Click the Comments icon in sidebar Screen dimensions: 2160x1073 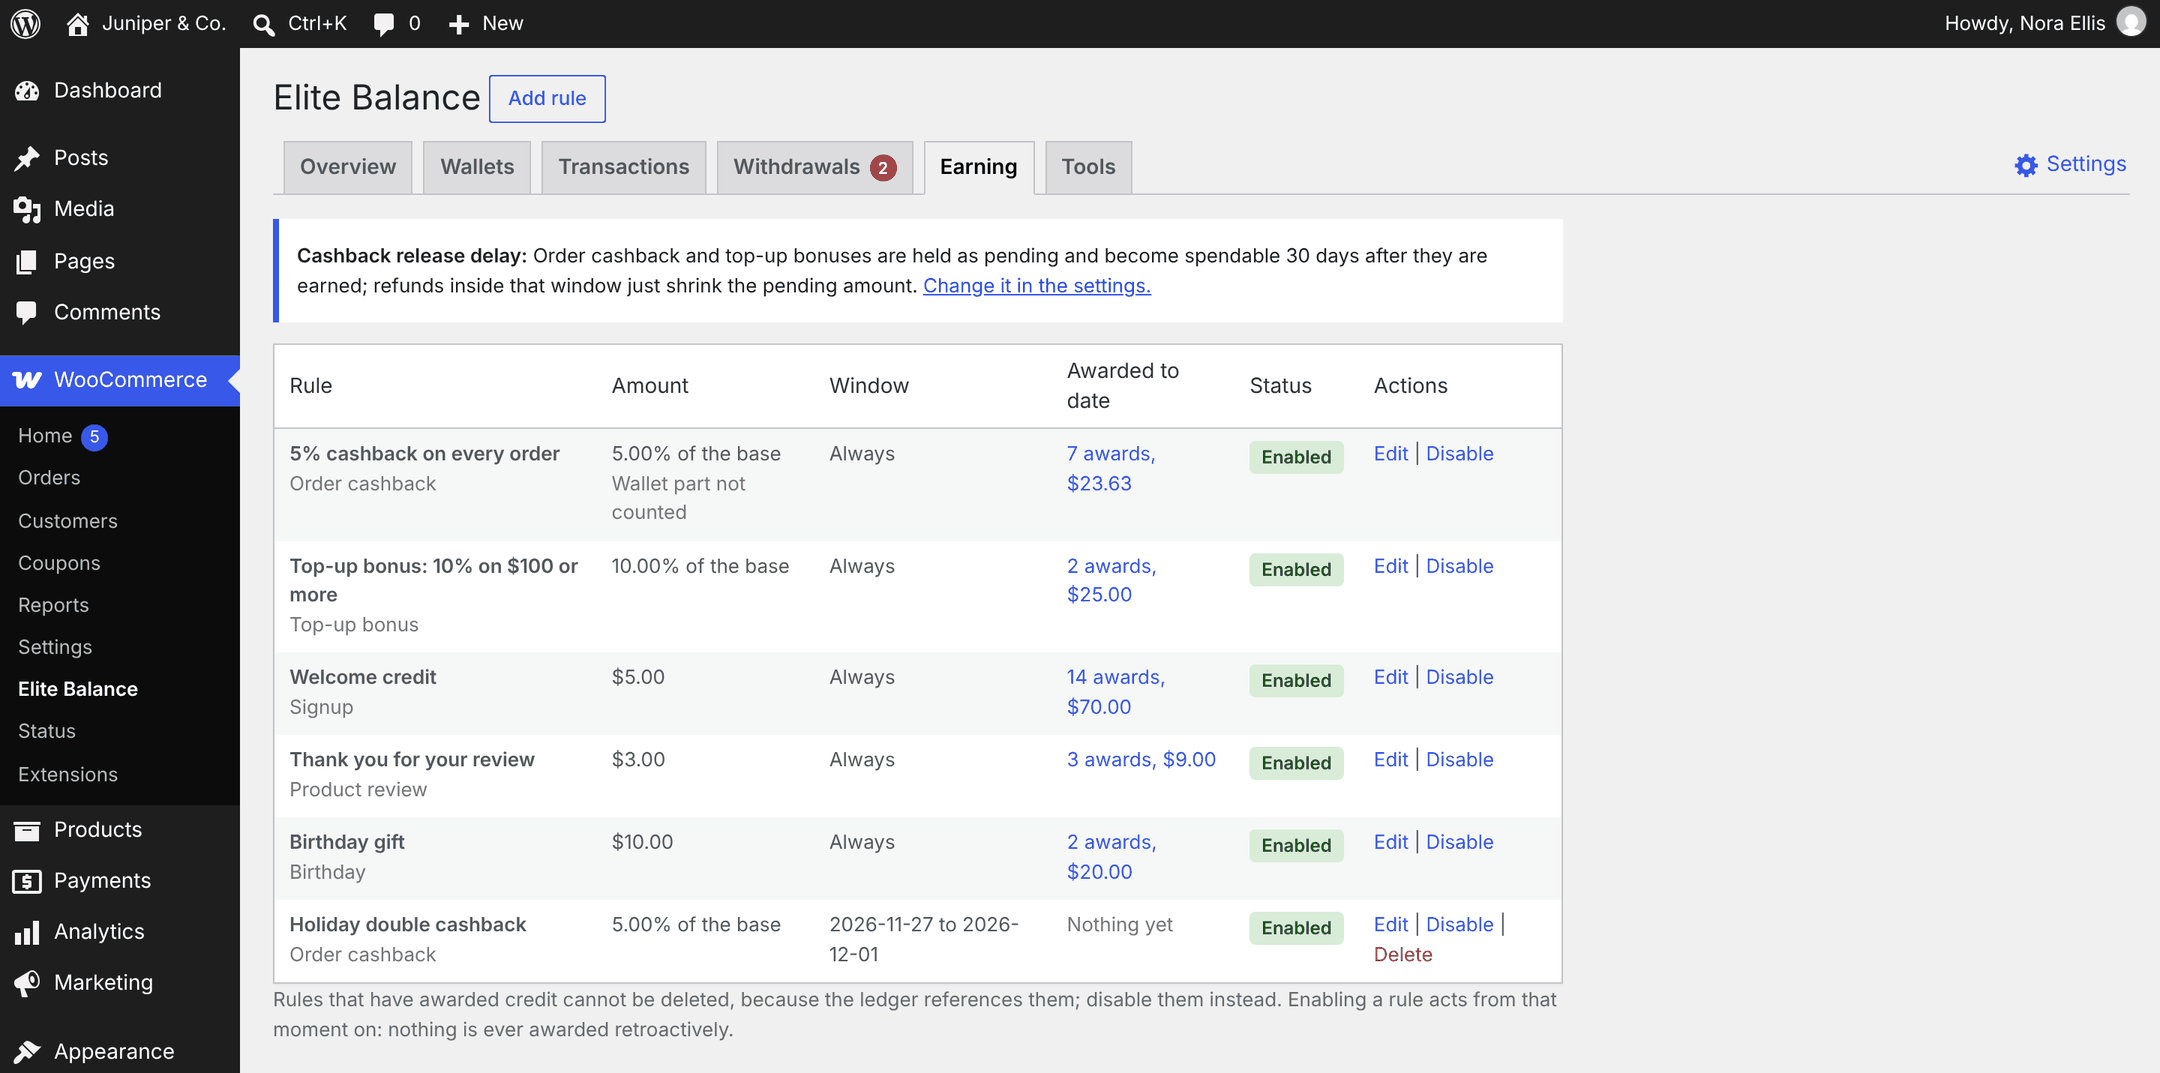(x=27, y=313)
